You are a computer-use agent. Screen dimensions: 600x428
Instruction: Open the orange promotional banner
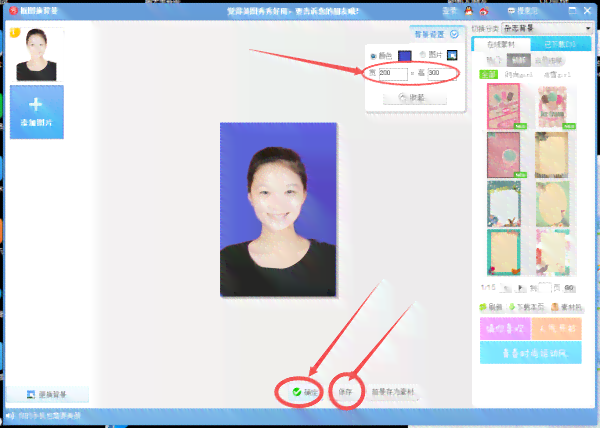pyautogui.click(x=556, y=329)
